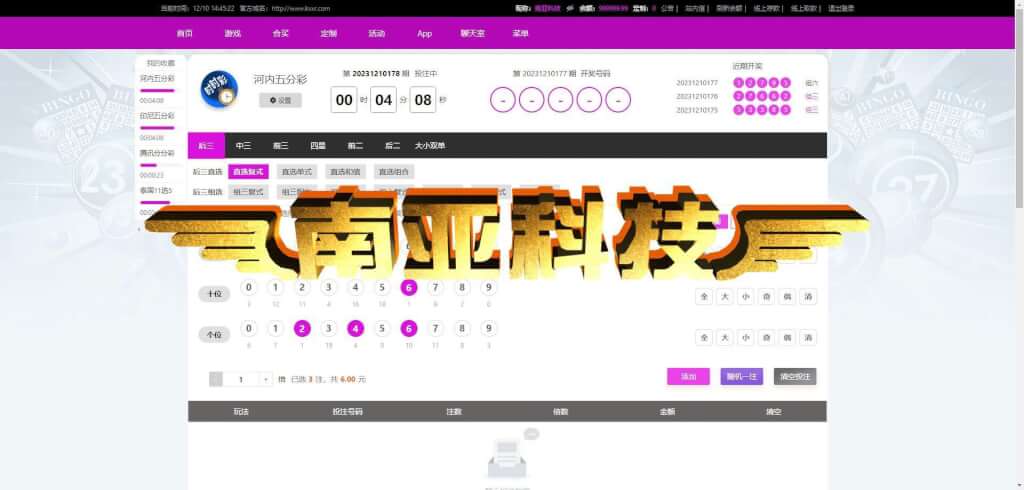Select the 直选单式 play option
The image size is (1024, 490).
(296, 172)
